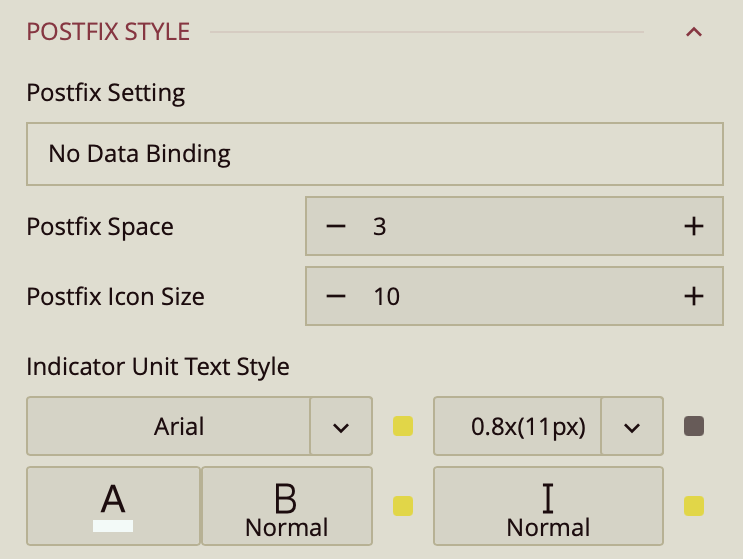Increase Postfix Space with plus button
This screenshot has height=559, width=743.
[694, 227]
